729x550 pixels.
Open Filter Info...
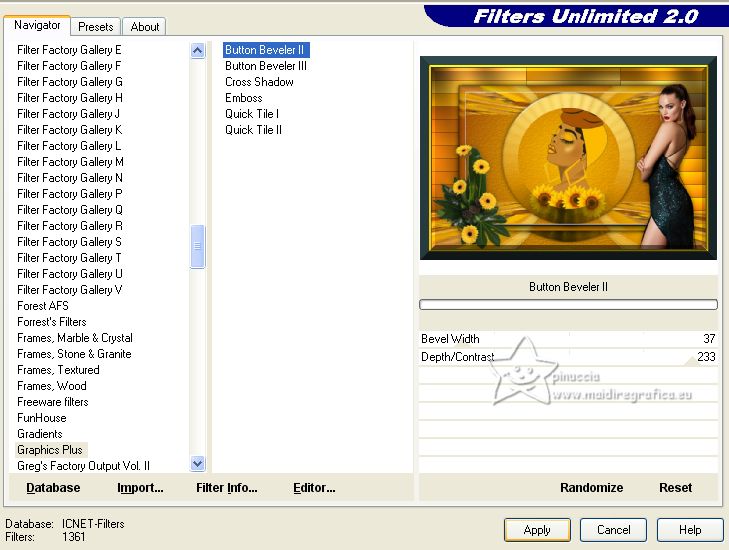coord(226,488)
